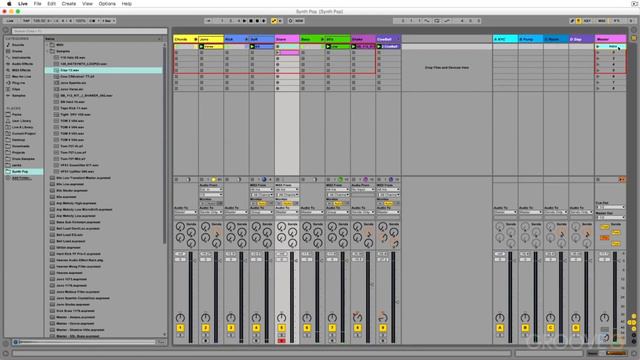This screenshot has height=360, width=640.
Task: Launch the Juno track clip in scene one
Action: tap(202, 47)
